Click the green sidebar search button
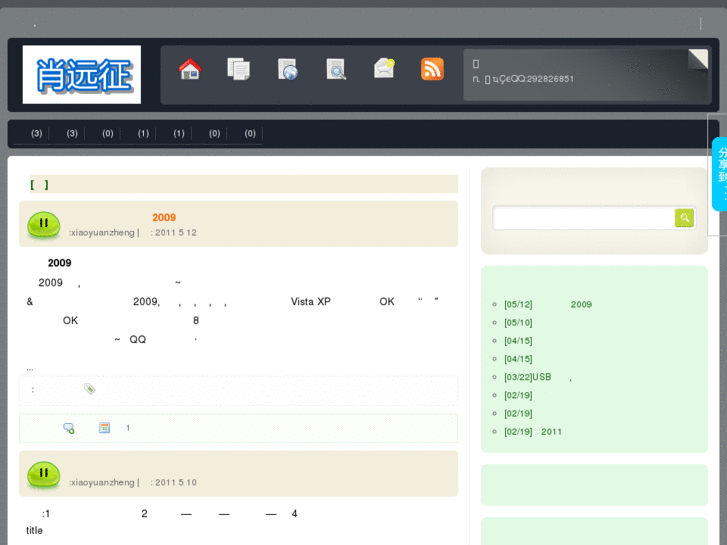This screenshot has height=545, width=727. pos(684,218)
